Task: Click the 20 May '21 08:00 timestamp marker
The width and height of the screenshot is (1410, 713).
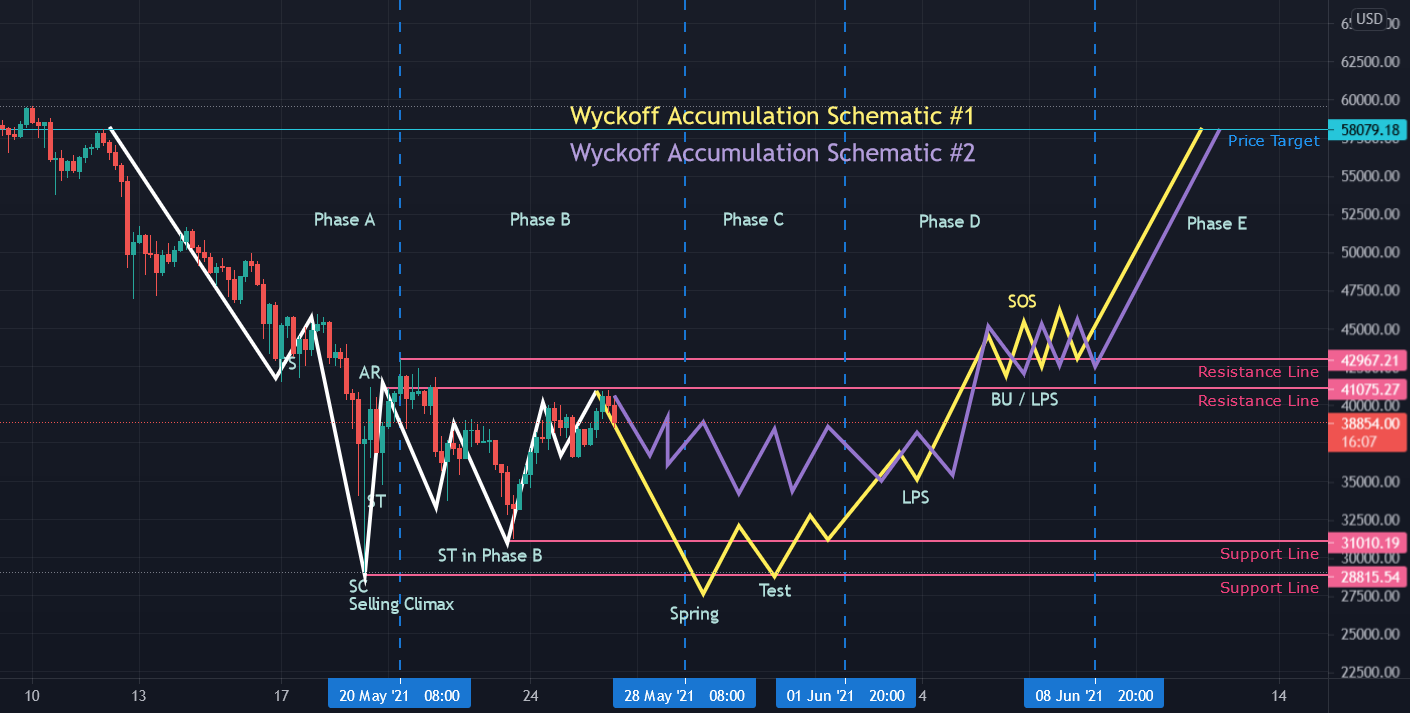Action: [x=399, y=693]
